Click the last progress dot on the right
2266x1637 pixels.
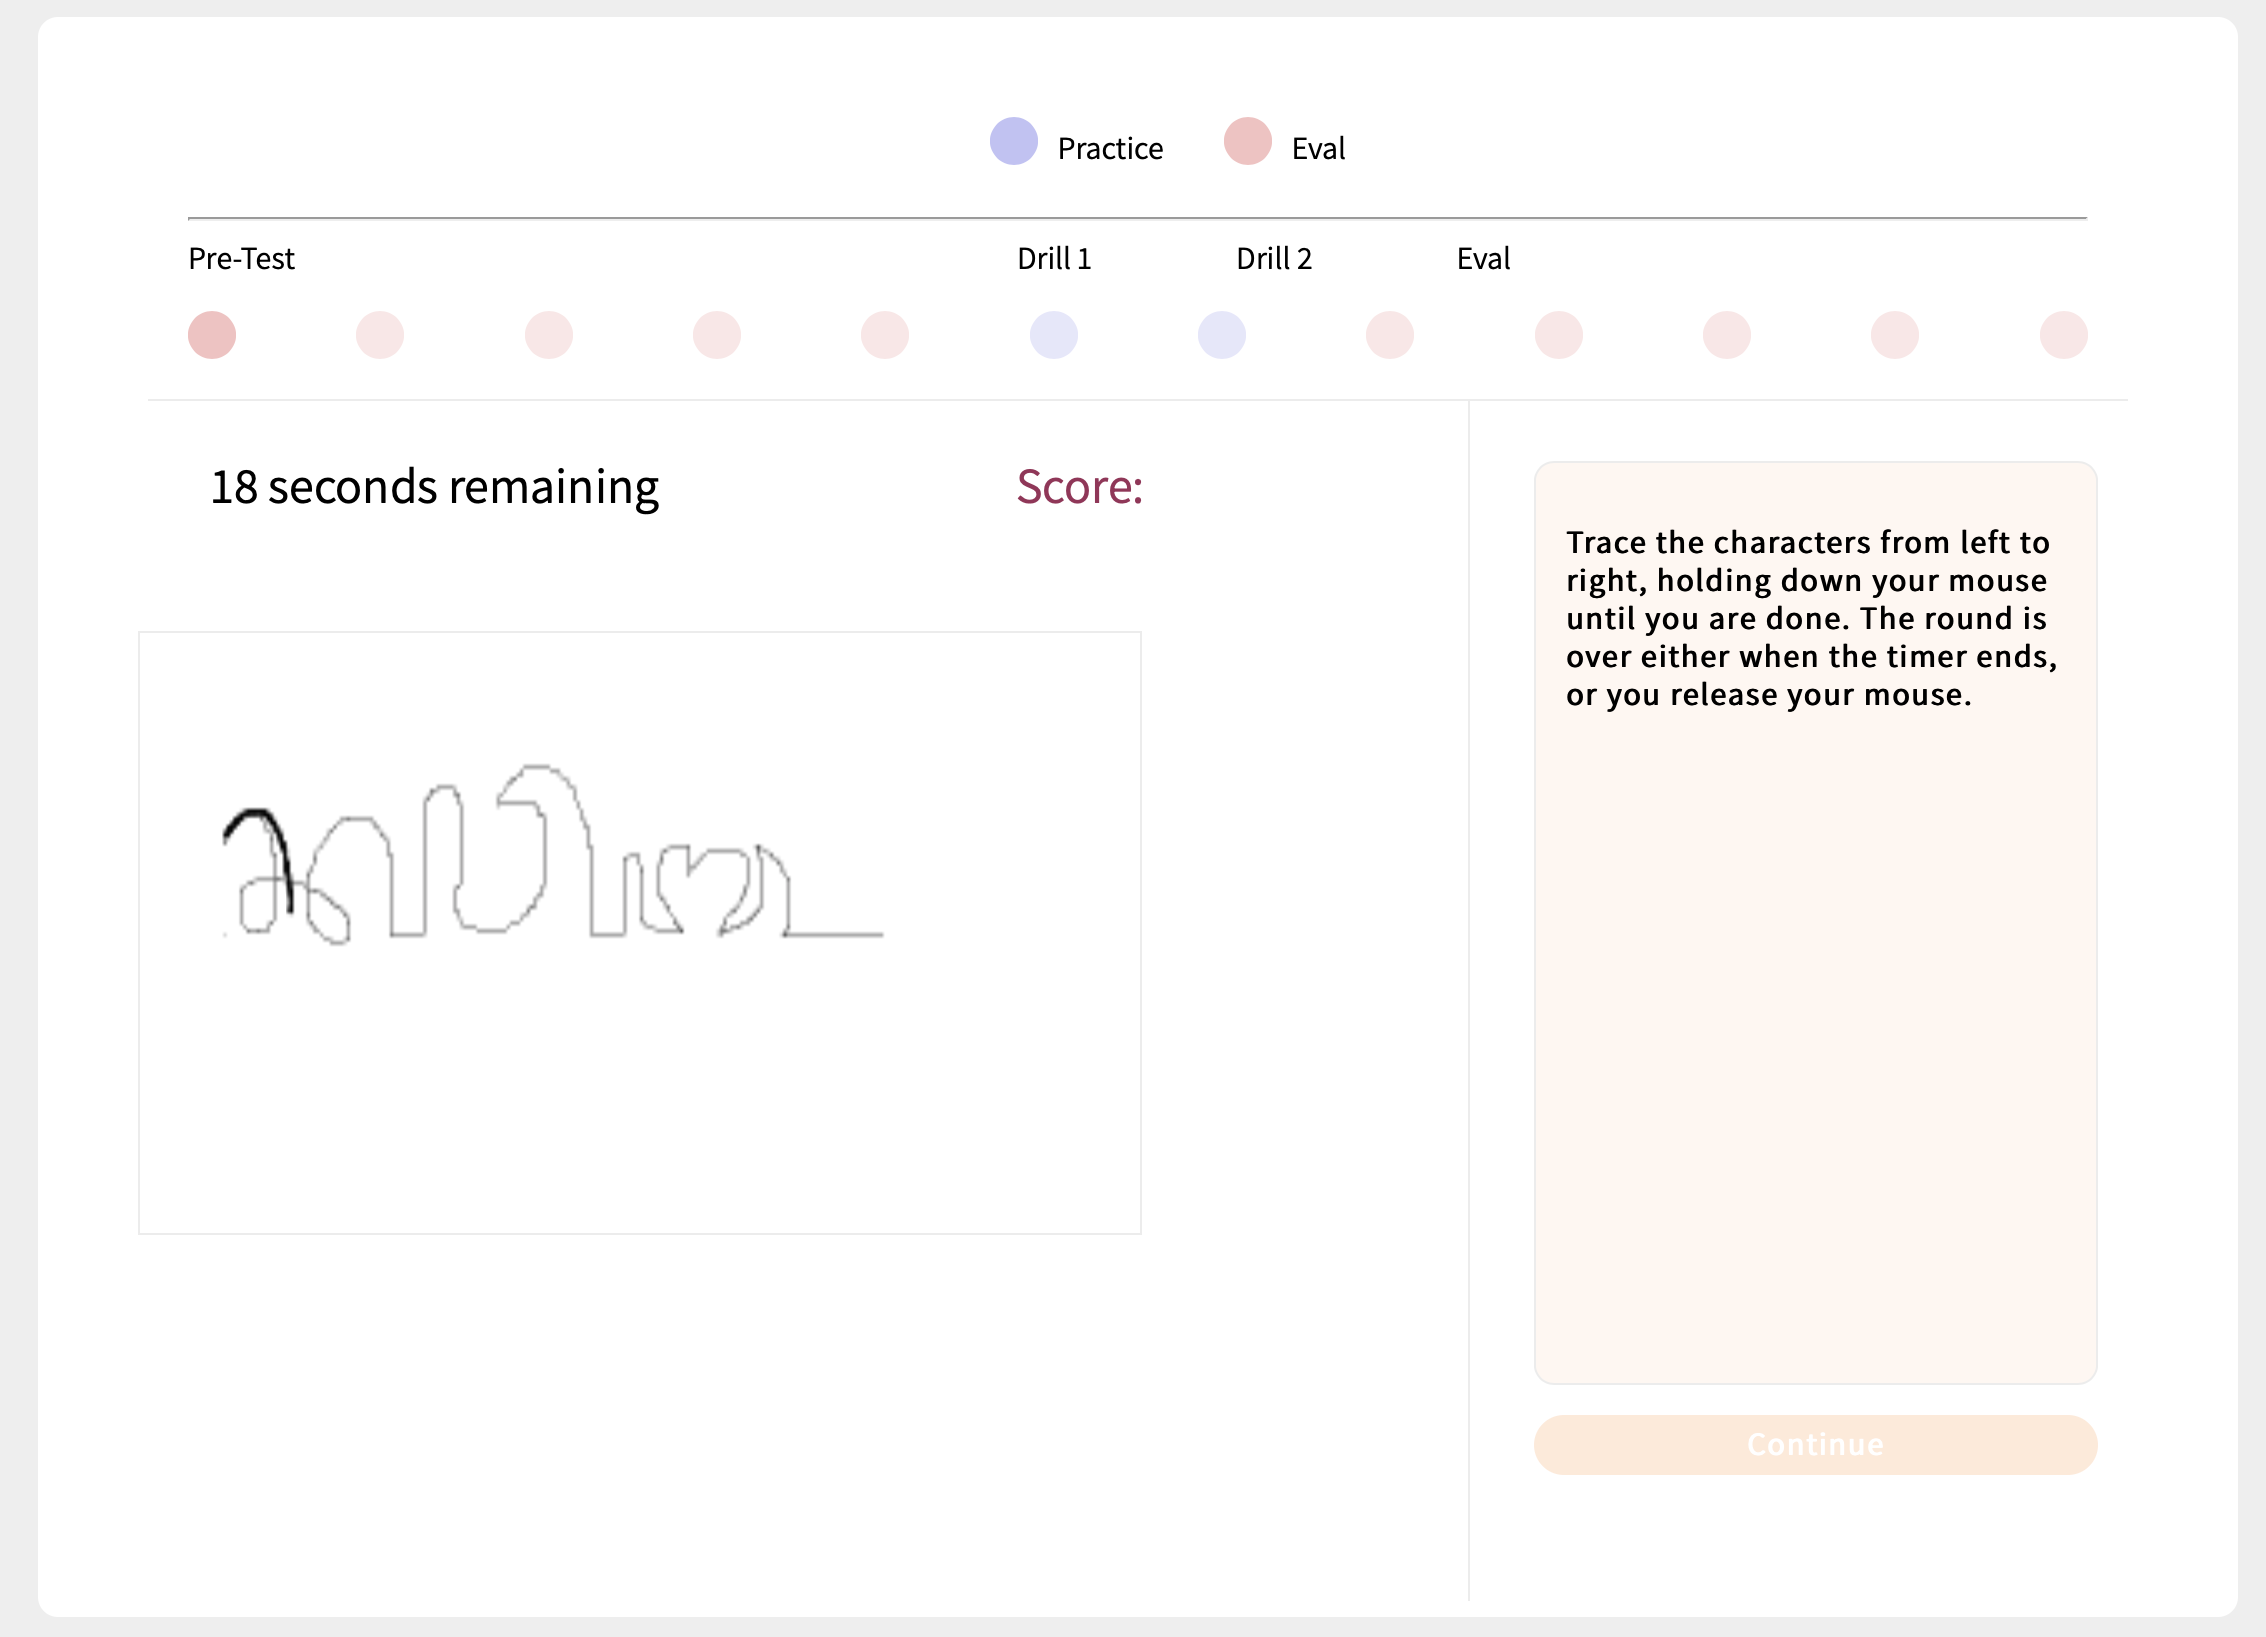coord(2063,335)
